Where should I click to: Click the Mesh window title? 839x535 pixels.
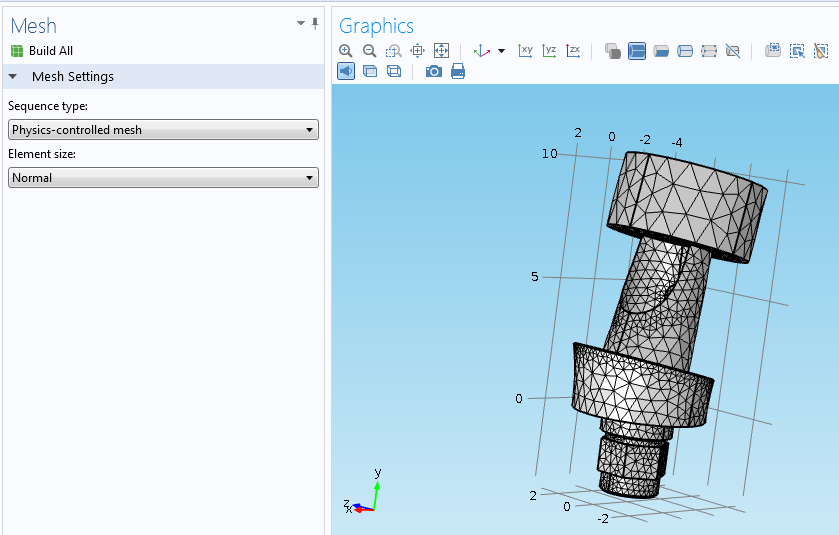point(33,26)
